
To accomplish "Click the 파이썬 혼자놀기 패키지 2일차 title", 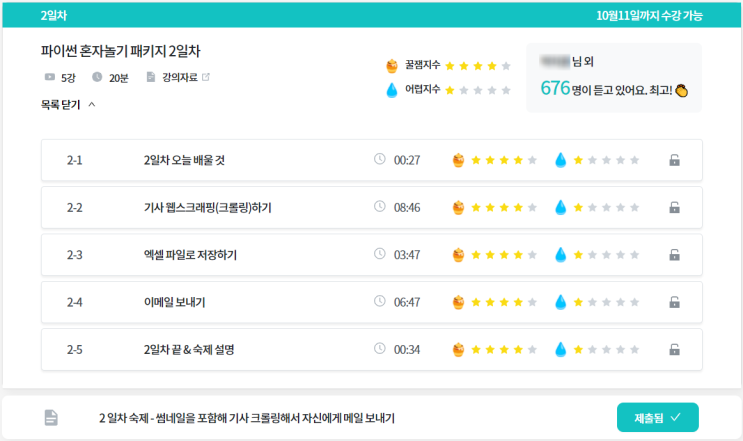I will (x=121, y=51).
